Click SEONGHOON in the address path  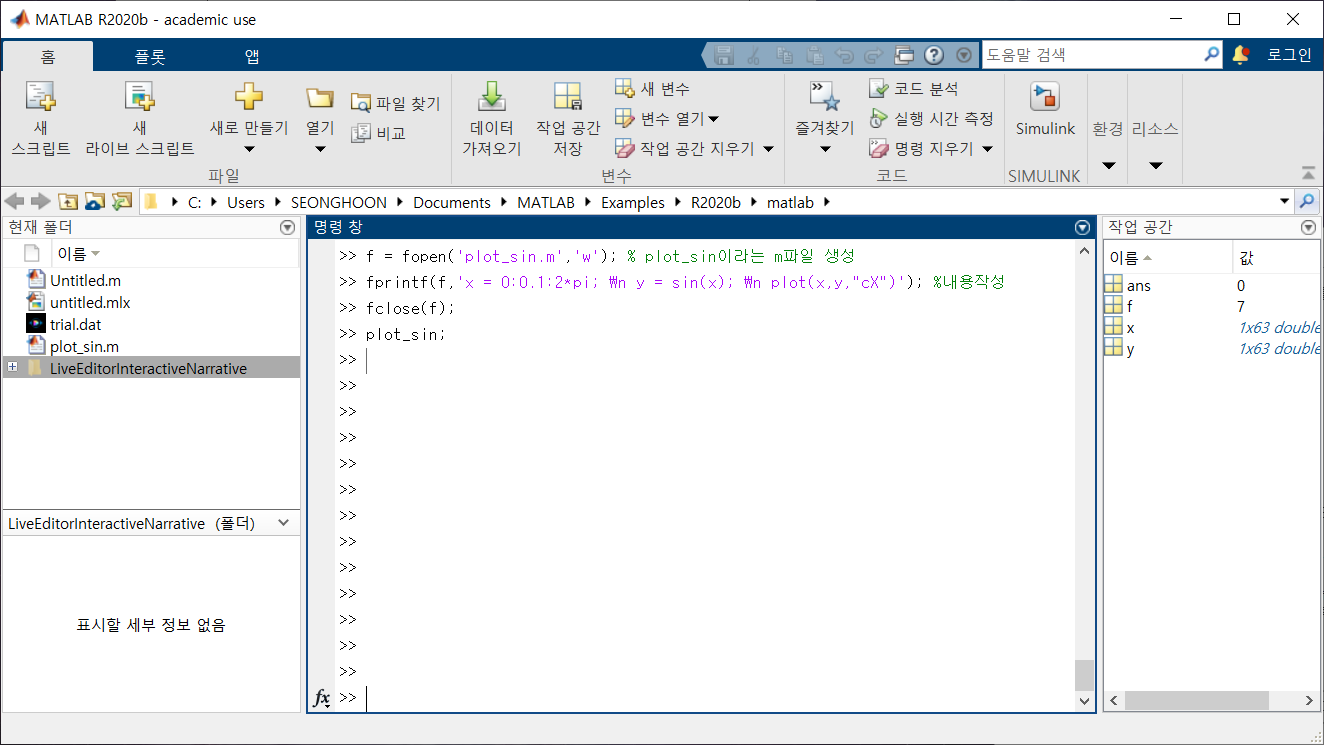coord(341,202)
